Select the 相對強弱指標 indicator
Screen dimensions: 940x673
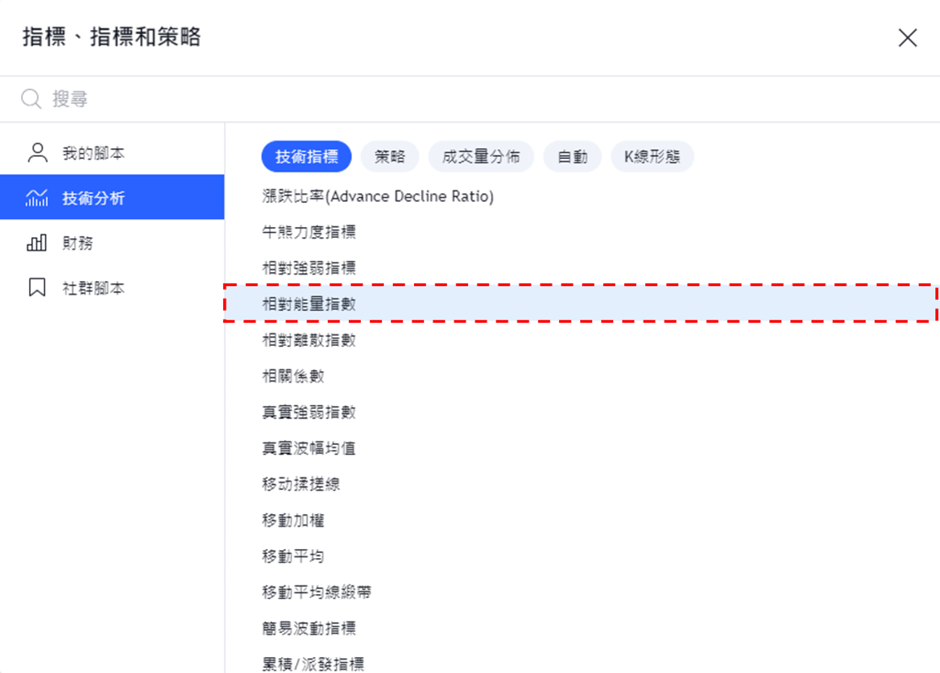[x=309, y=268]
